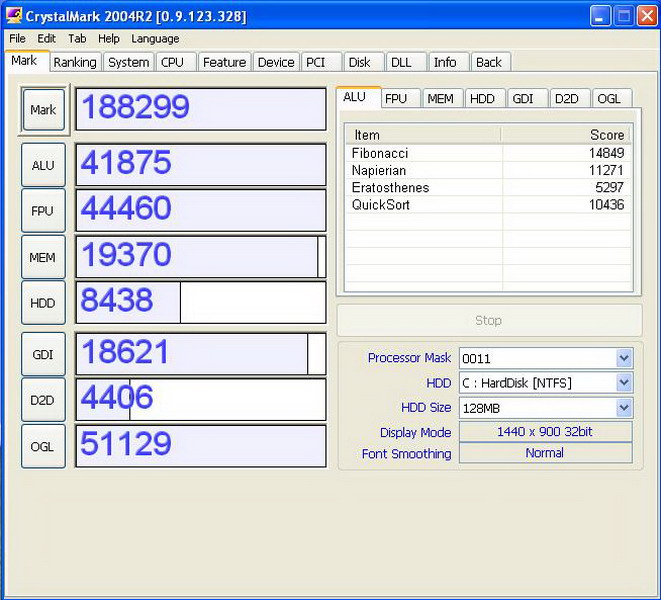This screenshot has width=661, height=600.
Task: Select the OGL results sub-tab
Action: [x=610, y=99]
